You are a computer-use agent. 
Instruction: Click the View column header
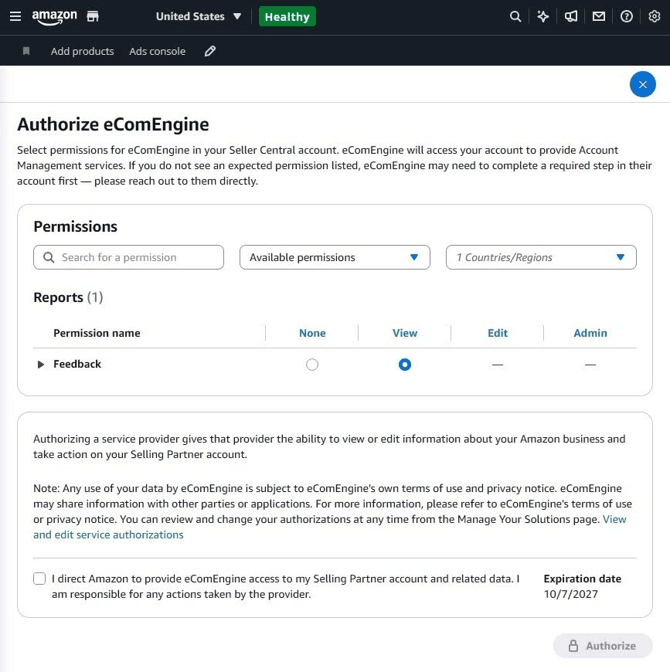405,333
